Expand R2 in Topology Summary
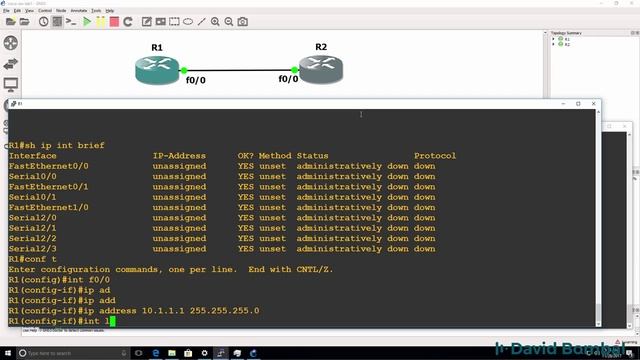640x360 pixels. (x=554, y=44)
